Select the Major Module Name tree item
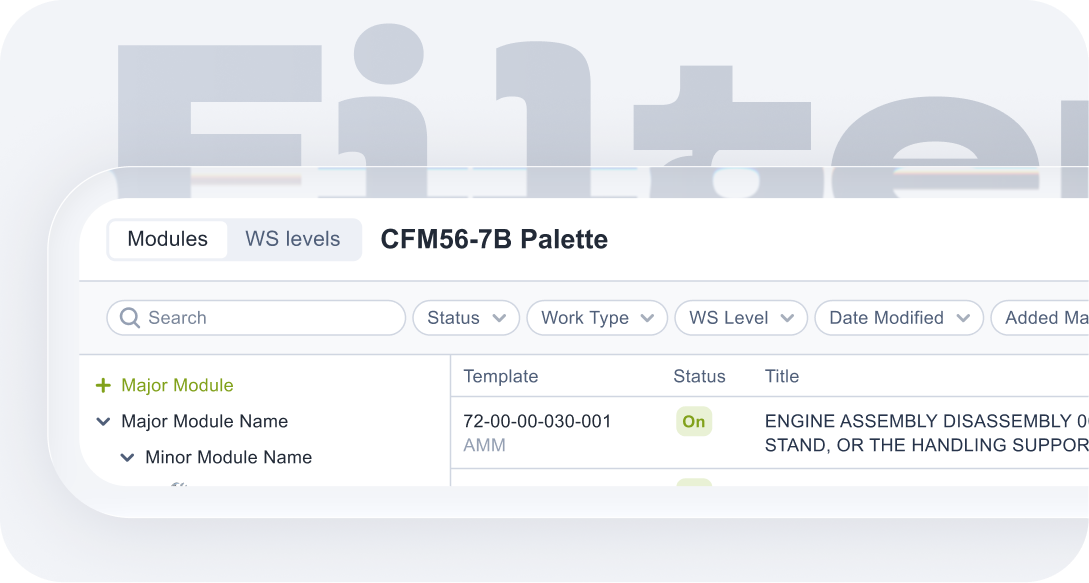 (204, 422)
